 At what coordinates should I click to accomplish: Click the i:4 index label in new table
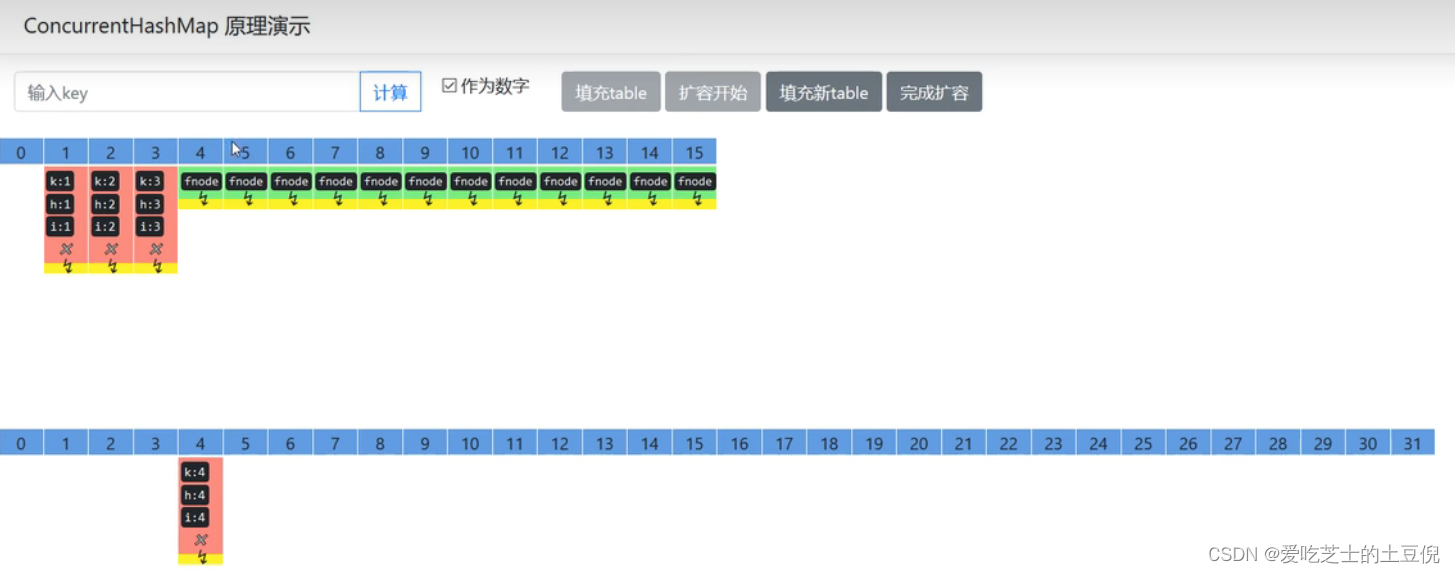(196, 518)
